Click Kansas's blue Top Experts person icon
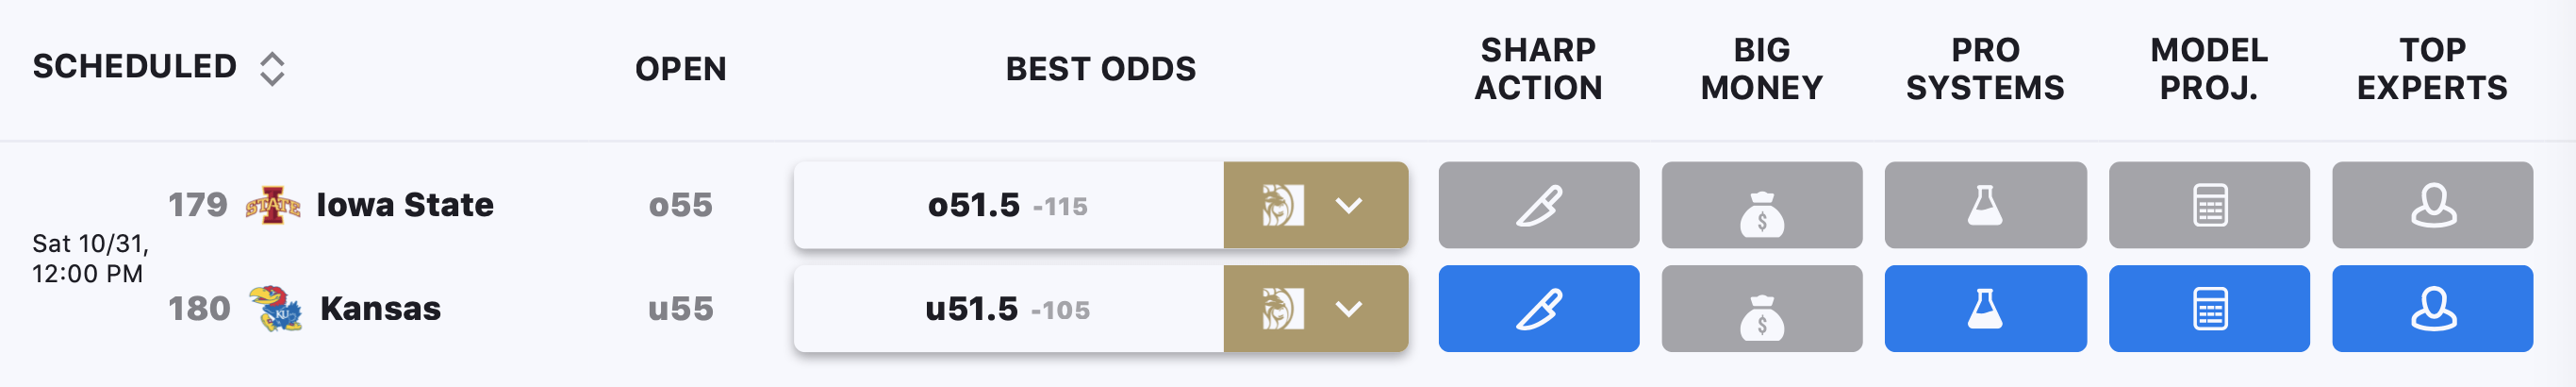 (x=2432, y=308)
